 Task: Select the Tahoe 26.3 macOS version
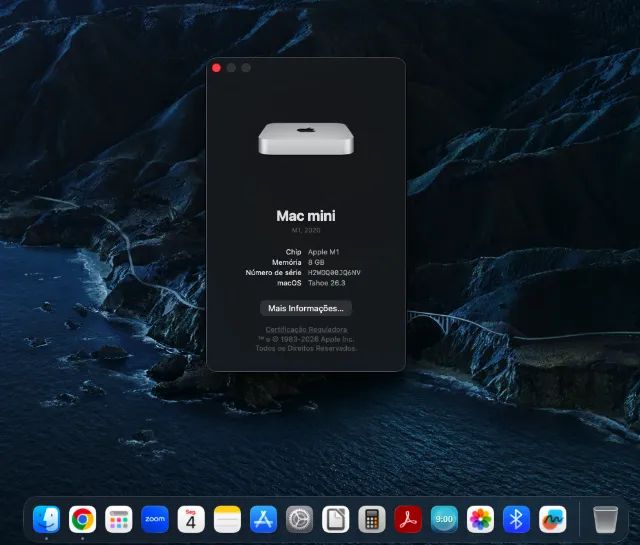[327, 283]
